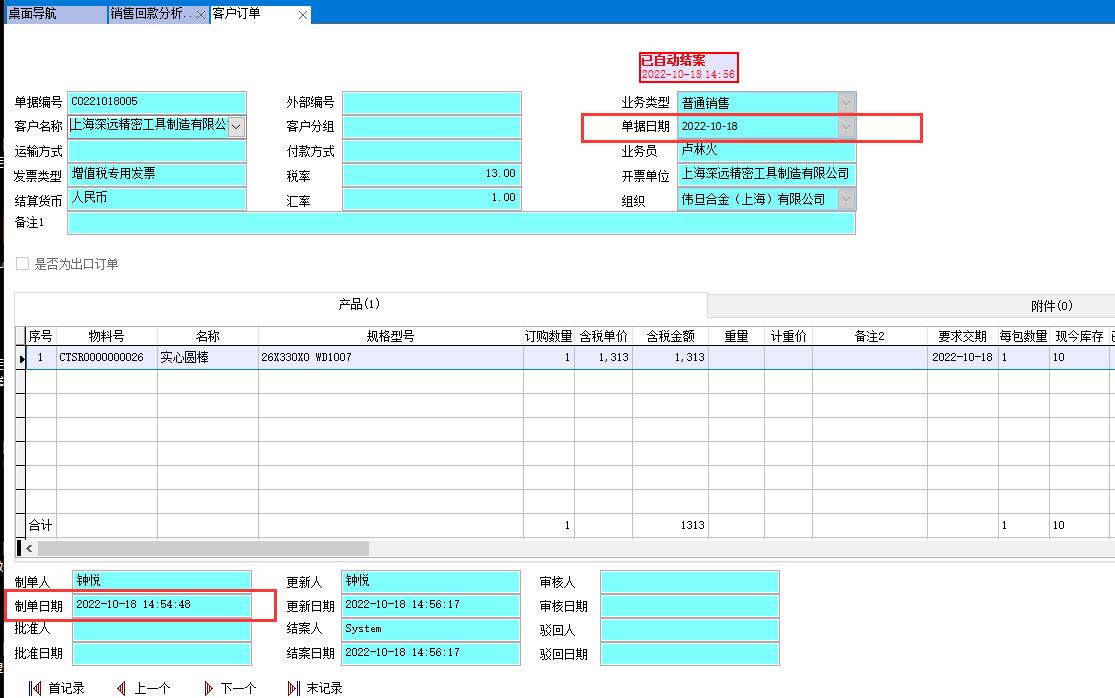Close the 销售回款分析 tab

coord(201,15)
